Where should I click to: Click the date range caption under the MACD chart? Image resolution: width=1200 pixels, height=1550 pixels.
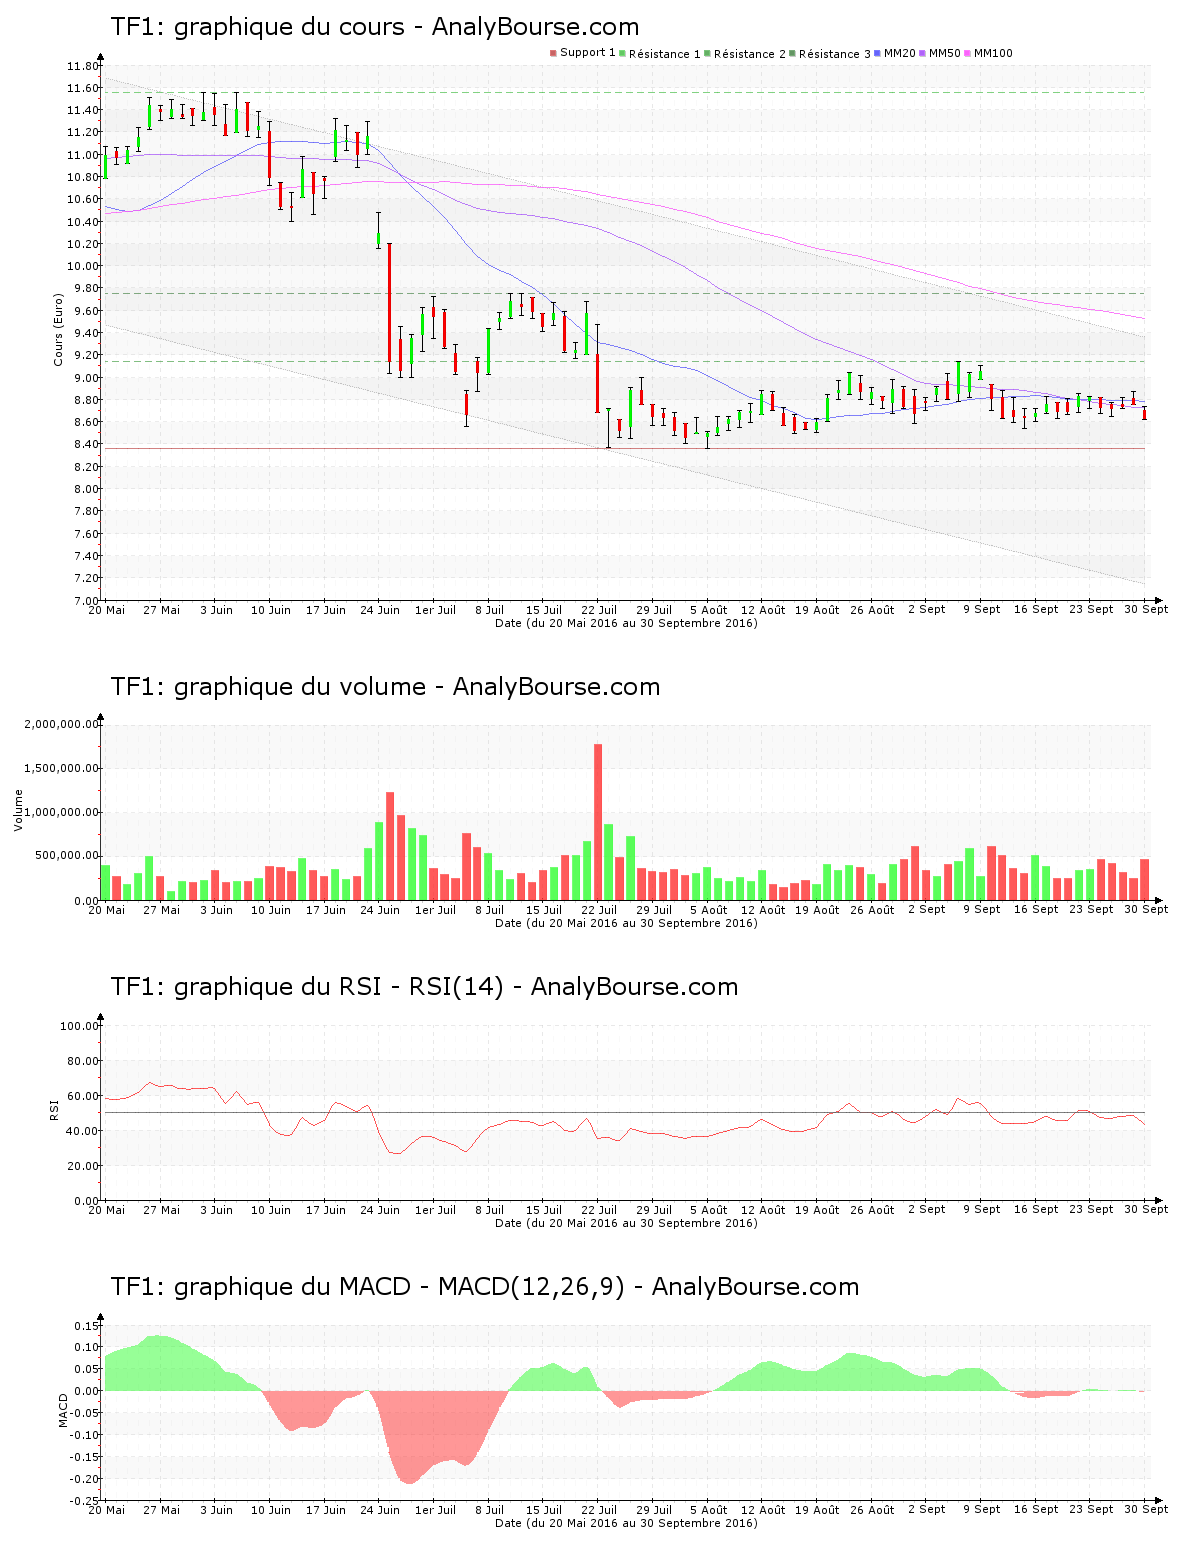point(626,1523)
